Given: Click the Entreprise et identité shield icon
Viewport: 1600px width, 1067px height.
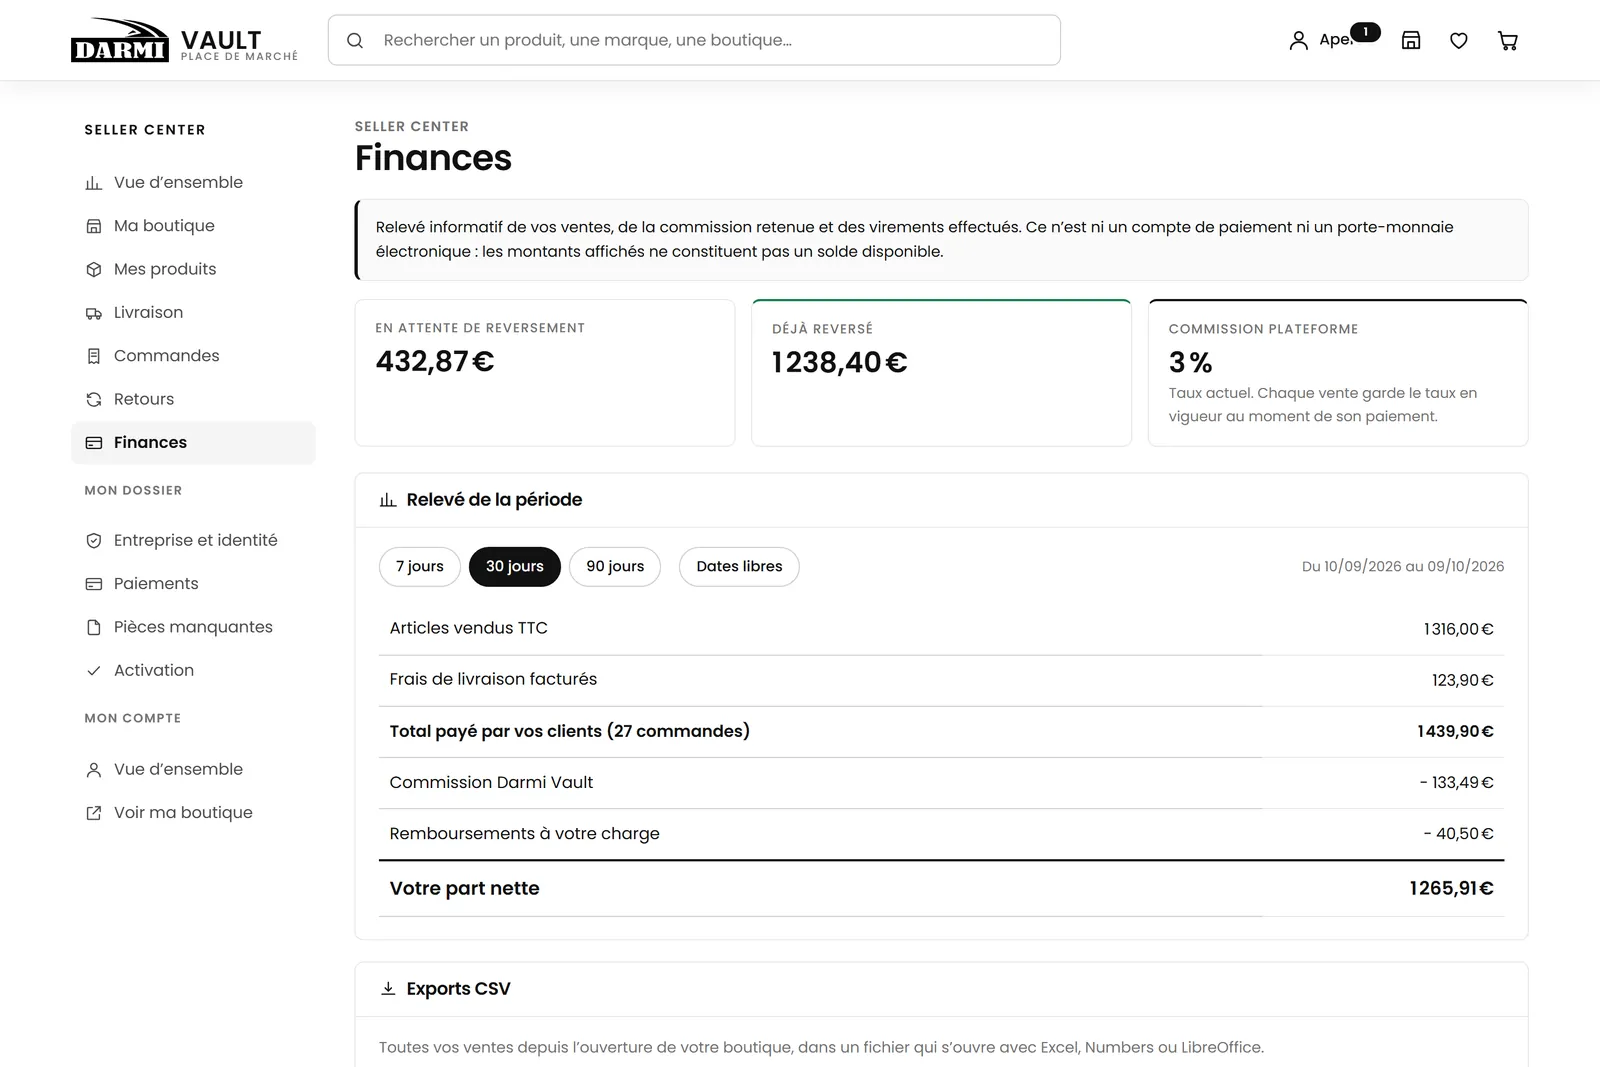Looking at the screenshot, I should pyautogui.click(x=94, y=540).
